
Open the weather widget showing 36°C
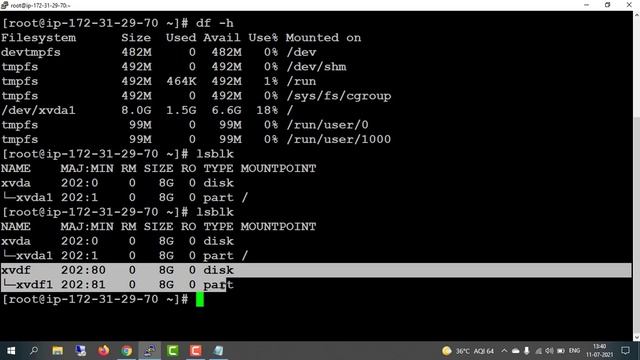(x=468, y=351)
